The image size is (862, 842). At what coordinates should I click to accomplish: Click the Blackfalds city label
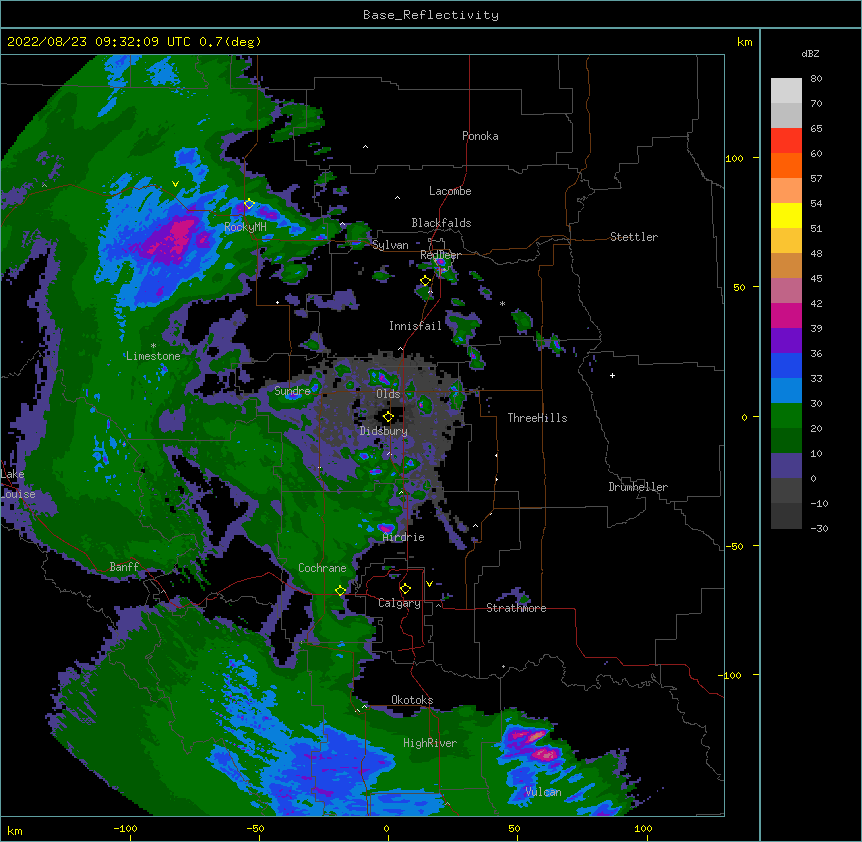point(441,223)
